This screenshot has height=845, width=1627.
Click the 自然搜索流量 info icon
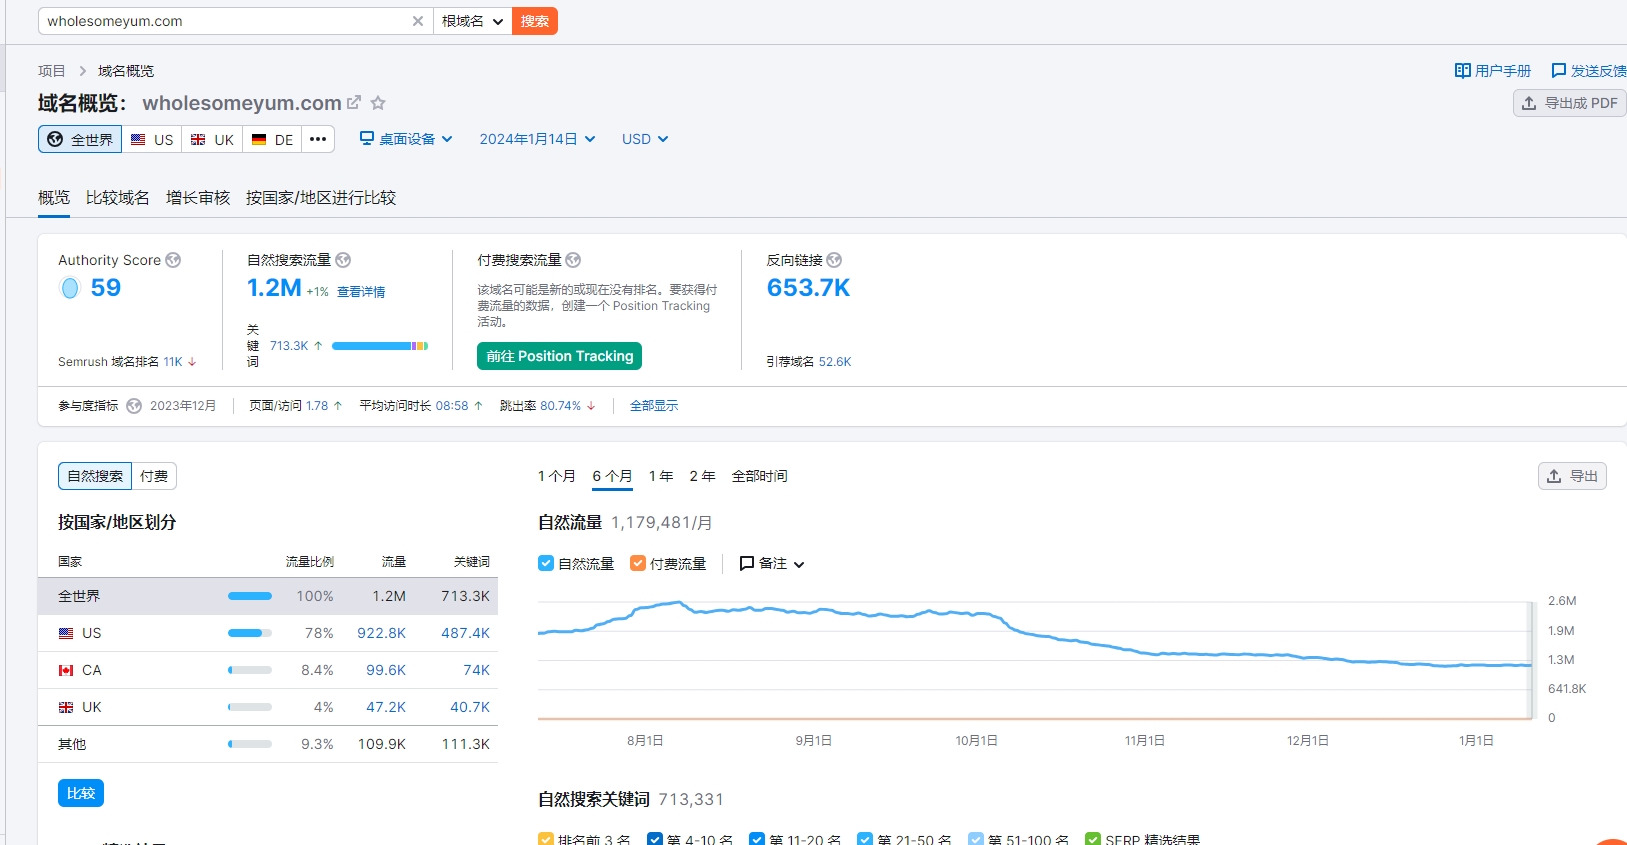click(x=343, y=260)
